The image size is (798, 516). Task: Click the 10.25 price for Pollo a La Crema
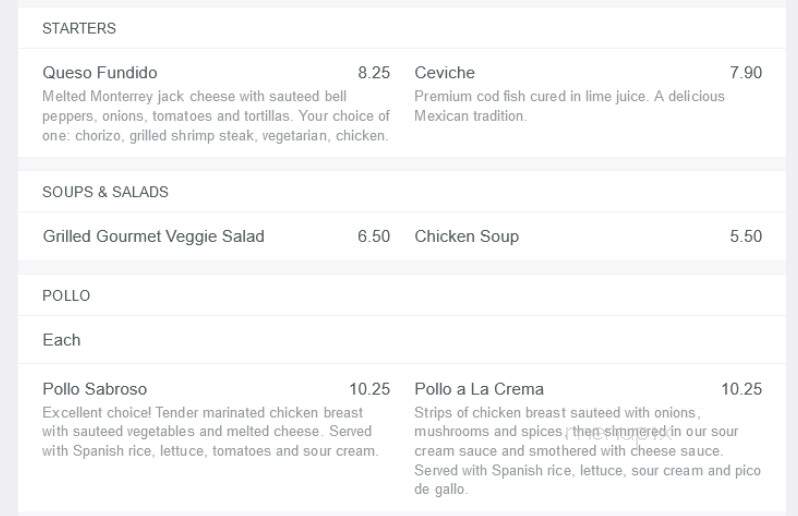[x=742, y=389]
